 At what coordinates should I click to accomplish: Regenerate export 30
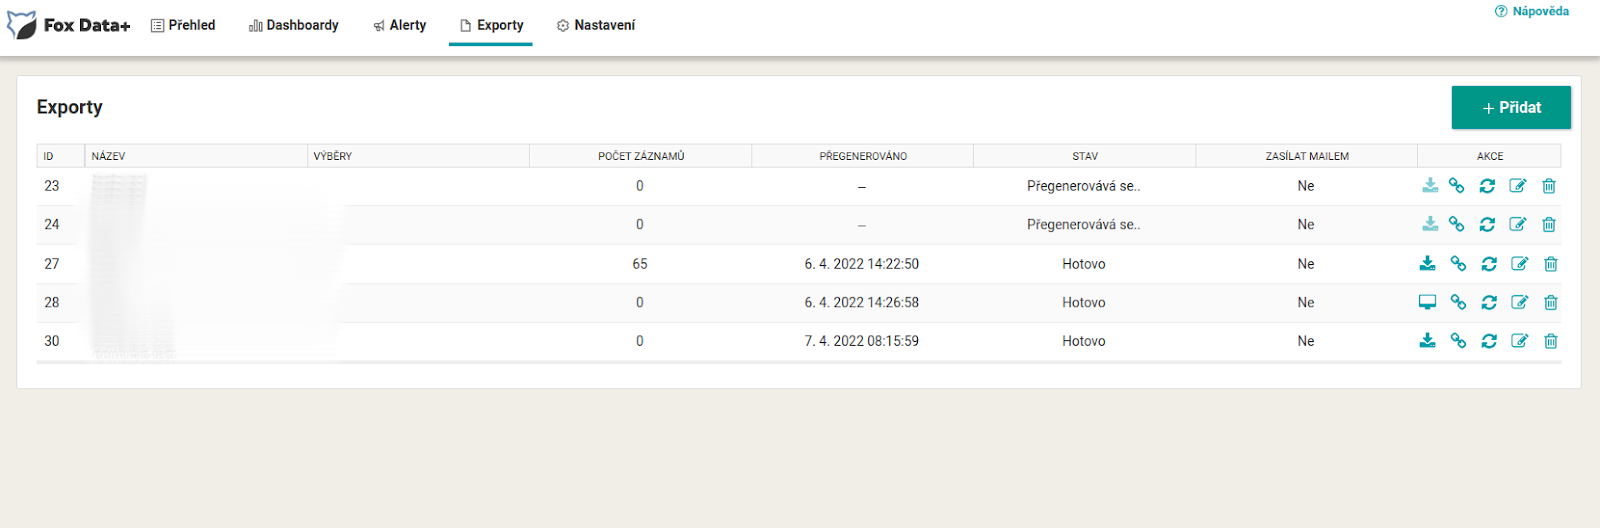pyautogui.click(x=1489, y=341)
